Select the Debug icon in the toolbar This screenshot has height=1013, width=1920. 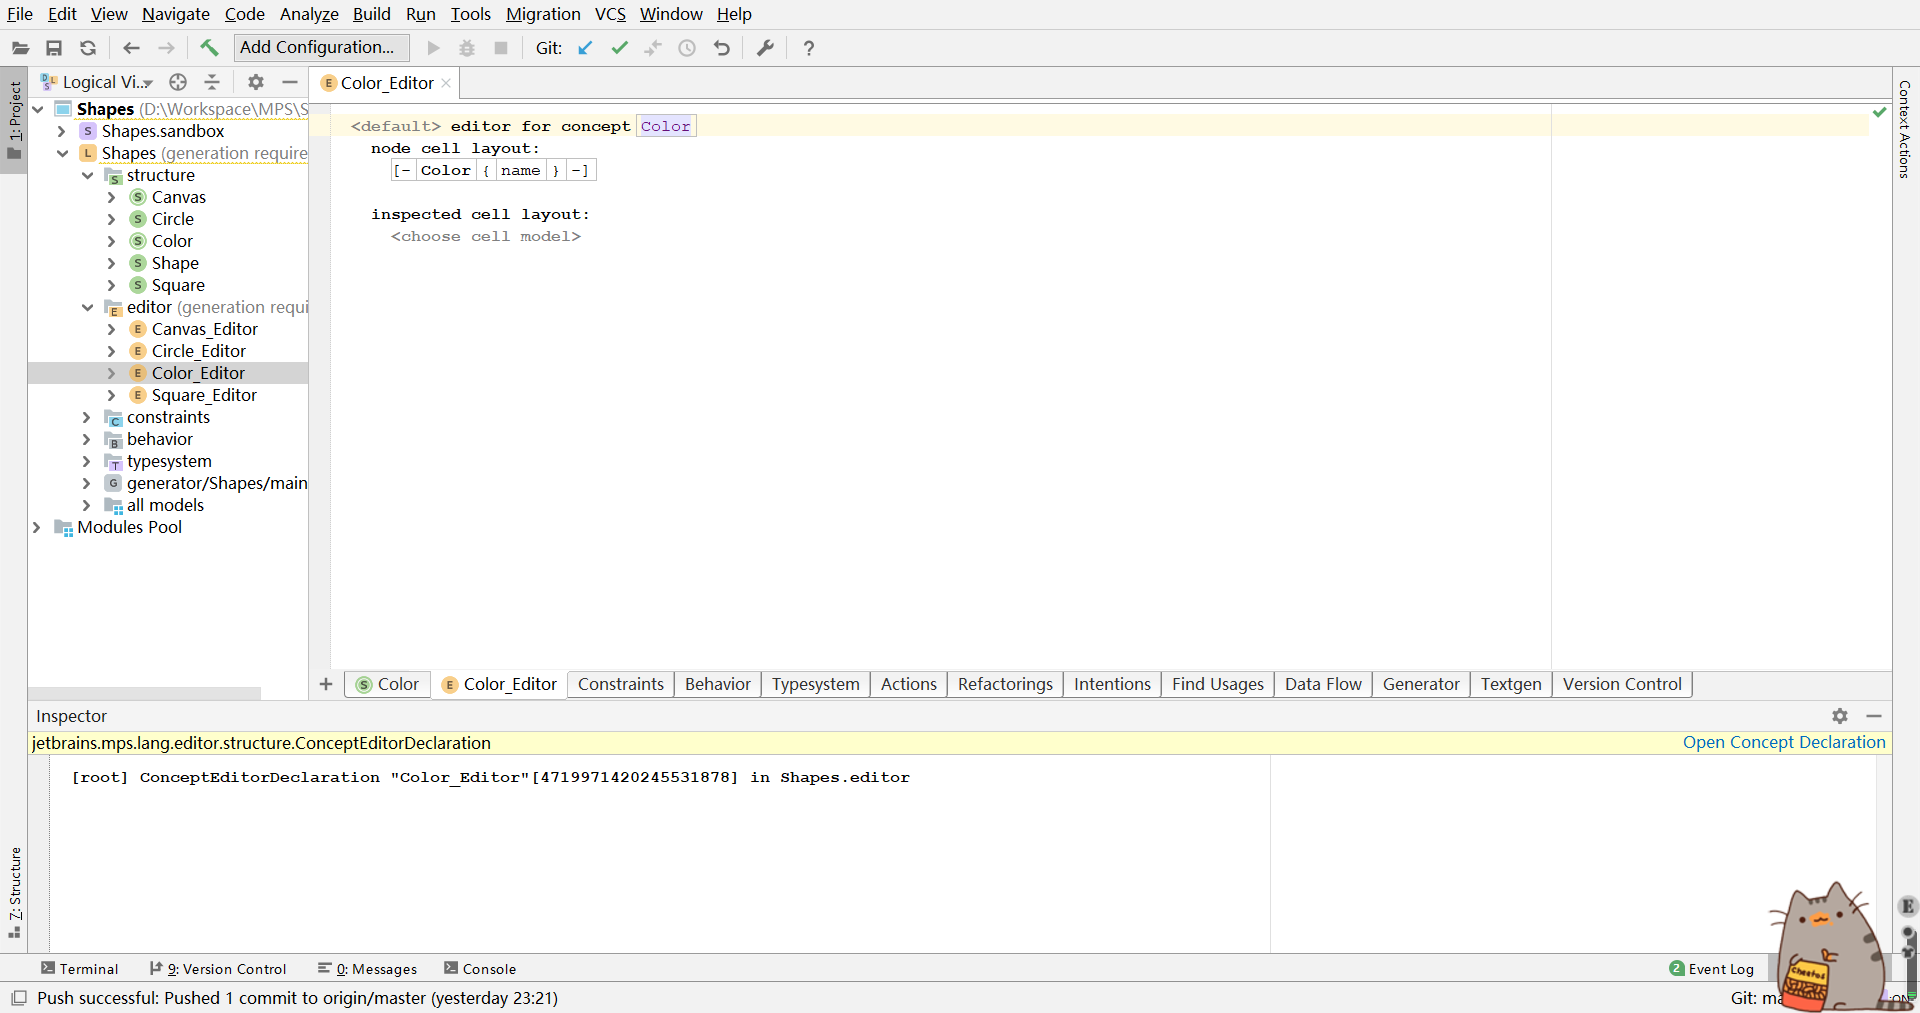click(x=466, y=47)
